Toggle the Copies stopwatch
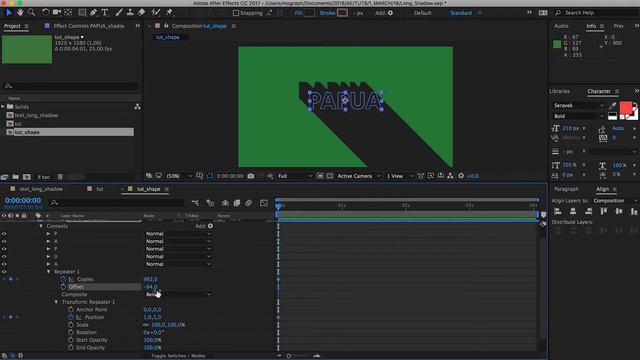 point(63,280)
